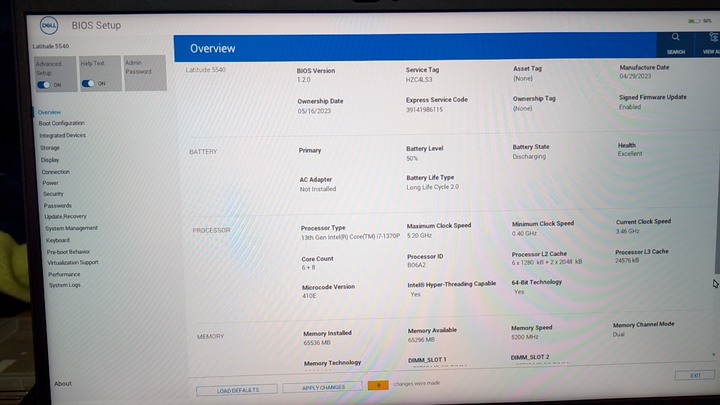This screenshot has height=405, width=720.
Task: Click the Service Tag value HZC4LS3
Action: click(419, 79)
